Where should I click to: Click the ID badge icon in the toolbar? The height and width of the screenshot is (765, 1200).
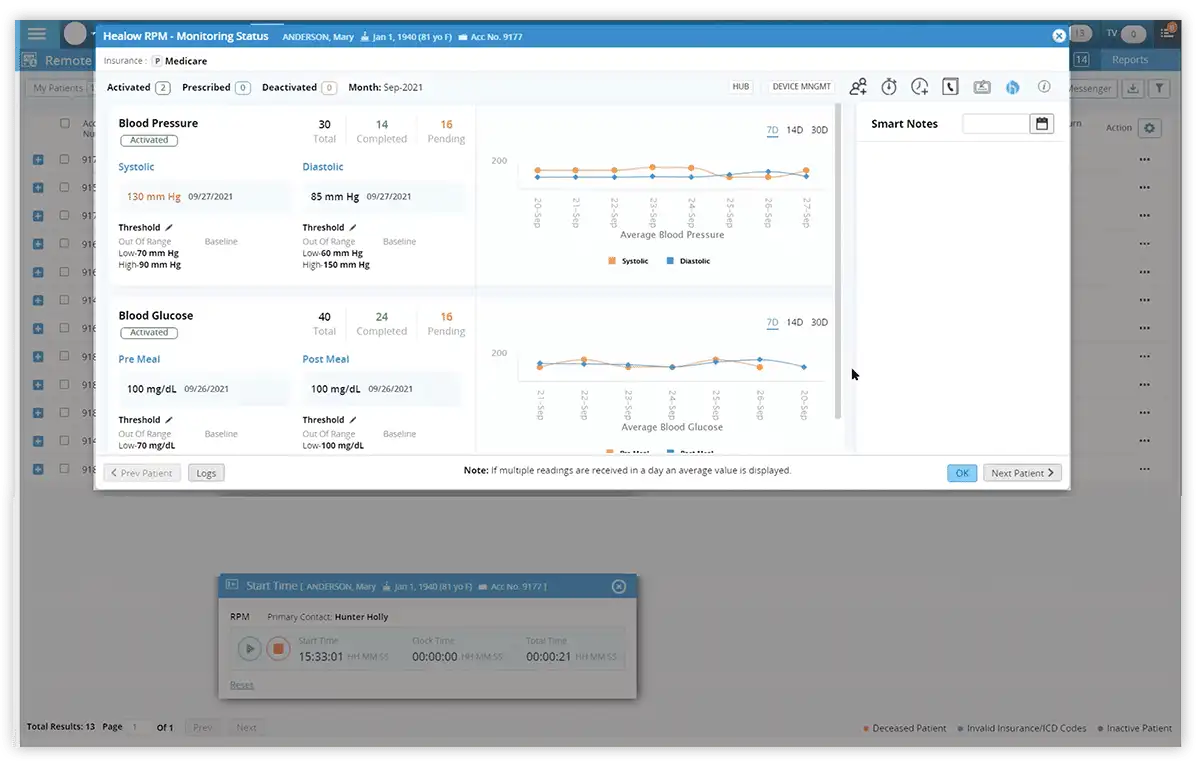(981, 86)
